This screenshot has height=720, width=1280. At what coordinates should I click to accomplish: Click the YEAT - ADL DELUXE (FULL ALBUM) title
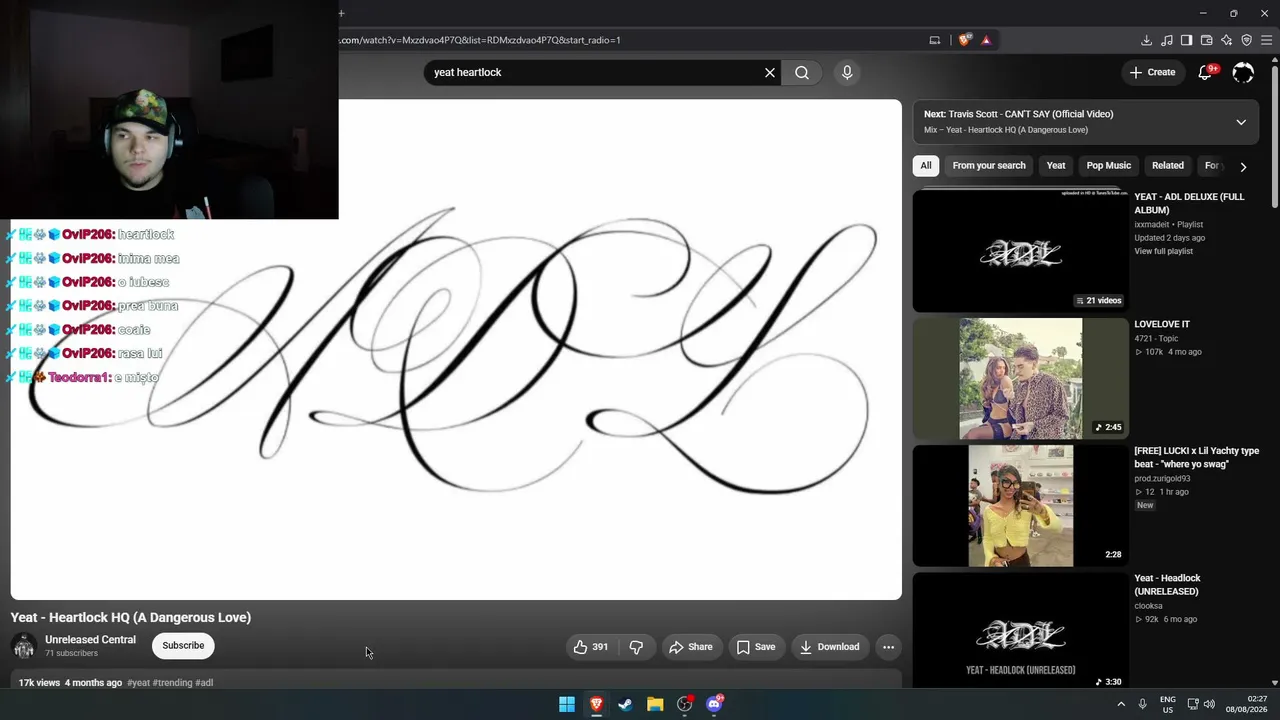click(x=1189, y=204)
